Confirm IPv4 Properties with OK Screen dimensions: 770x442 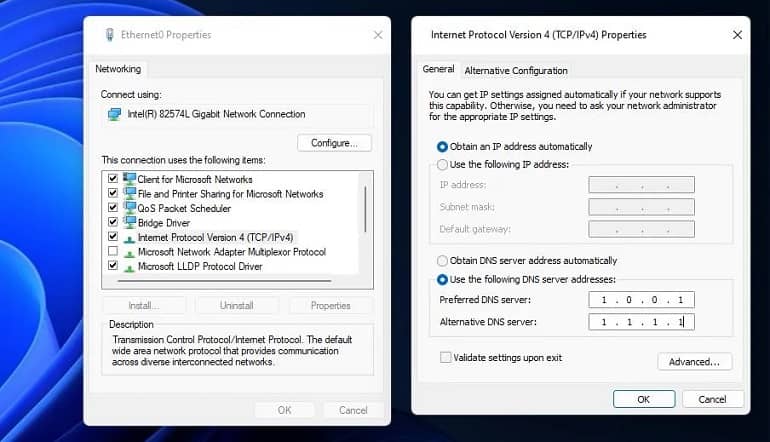coord(644,399)
